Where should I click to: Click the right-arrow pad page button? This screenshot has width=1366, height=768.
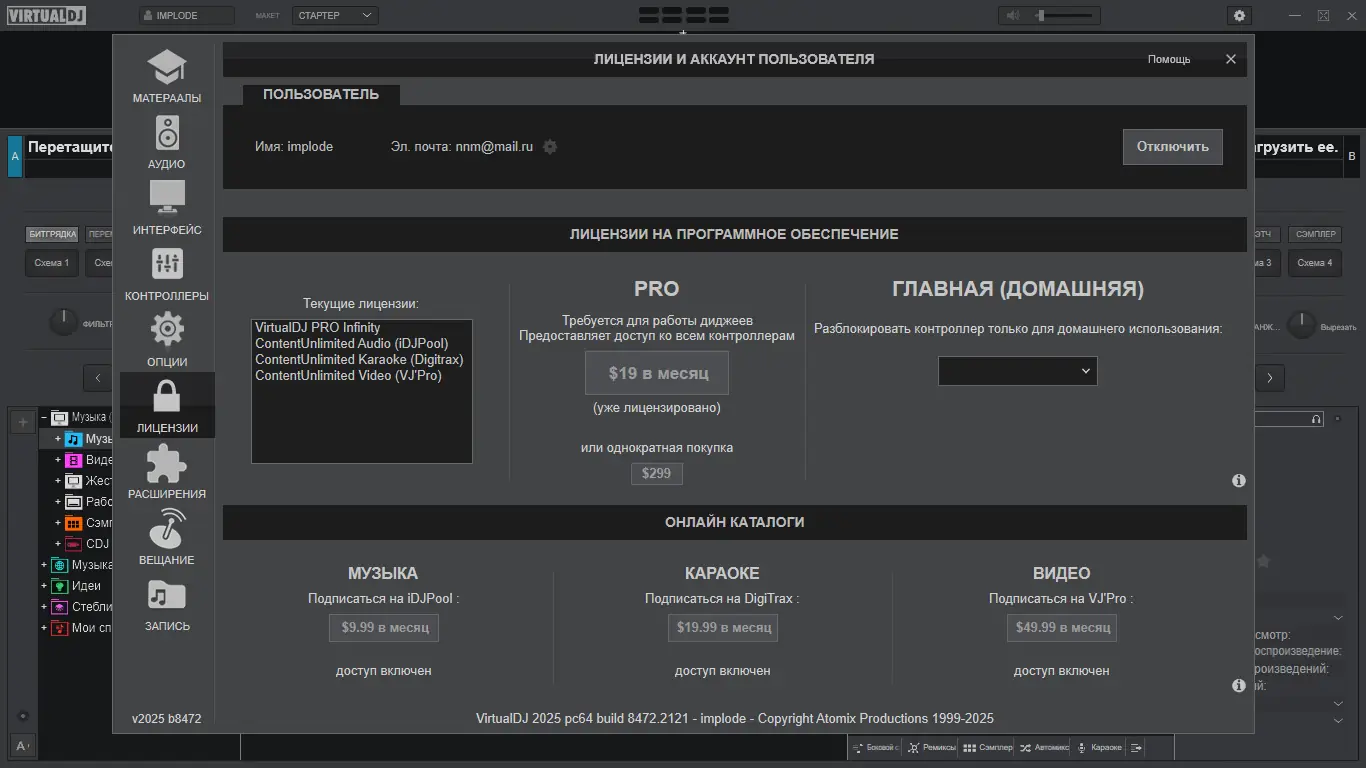[x=1269, y=378]
